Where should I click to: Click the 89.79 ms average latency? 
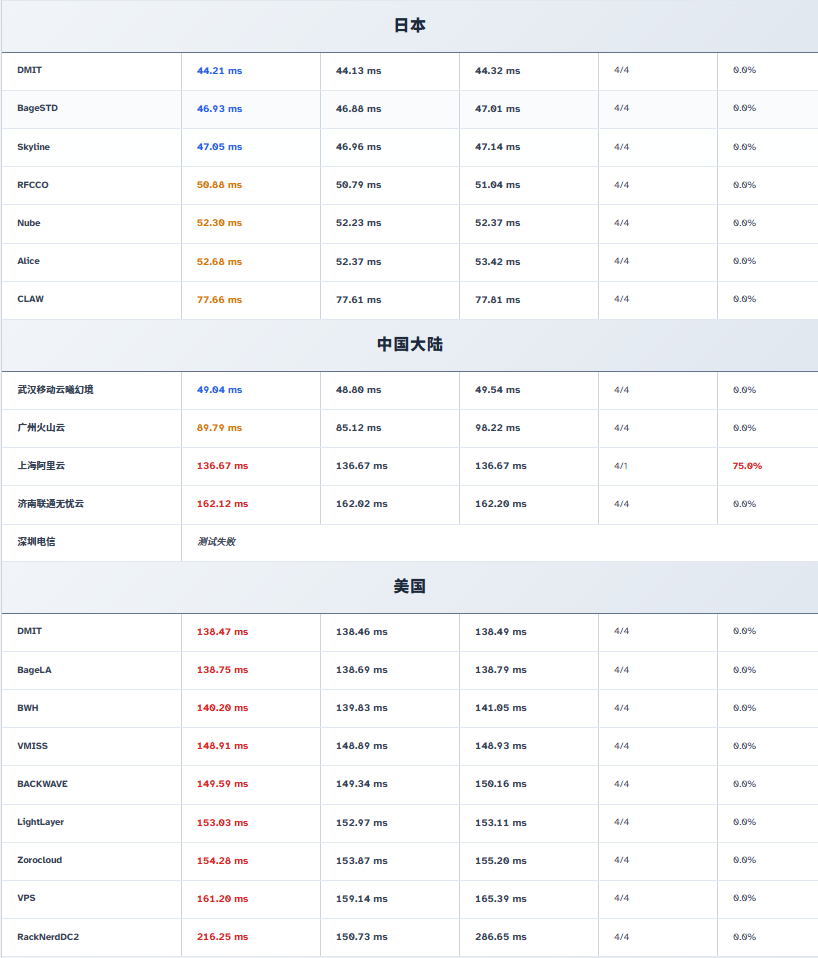pyautogui.click(x=219, y=428)
